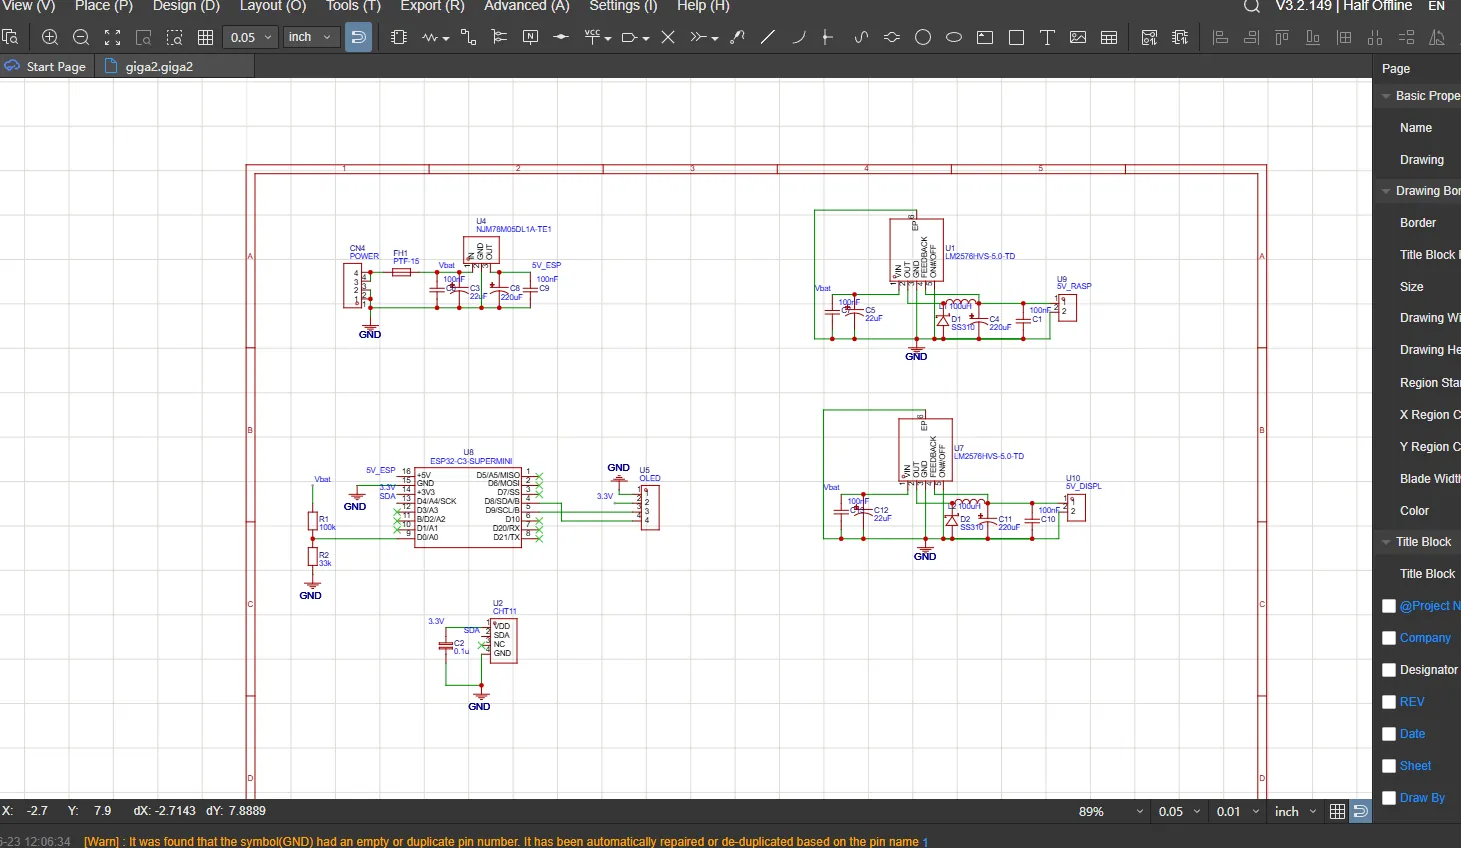1461x848 pixels.
Task: Fit the schematic to window icon
Action: click(112, 37)
